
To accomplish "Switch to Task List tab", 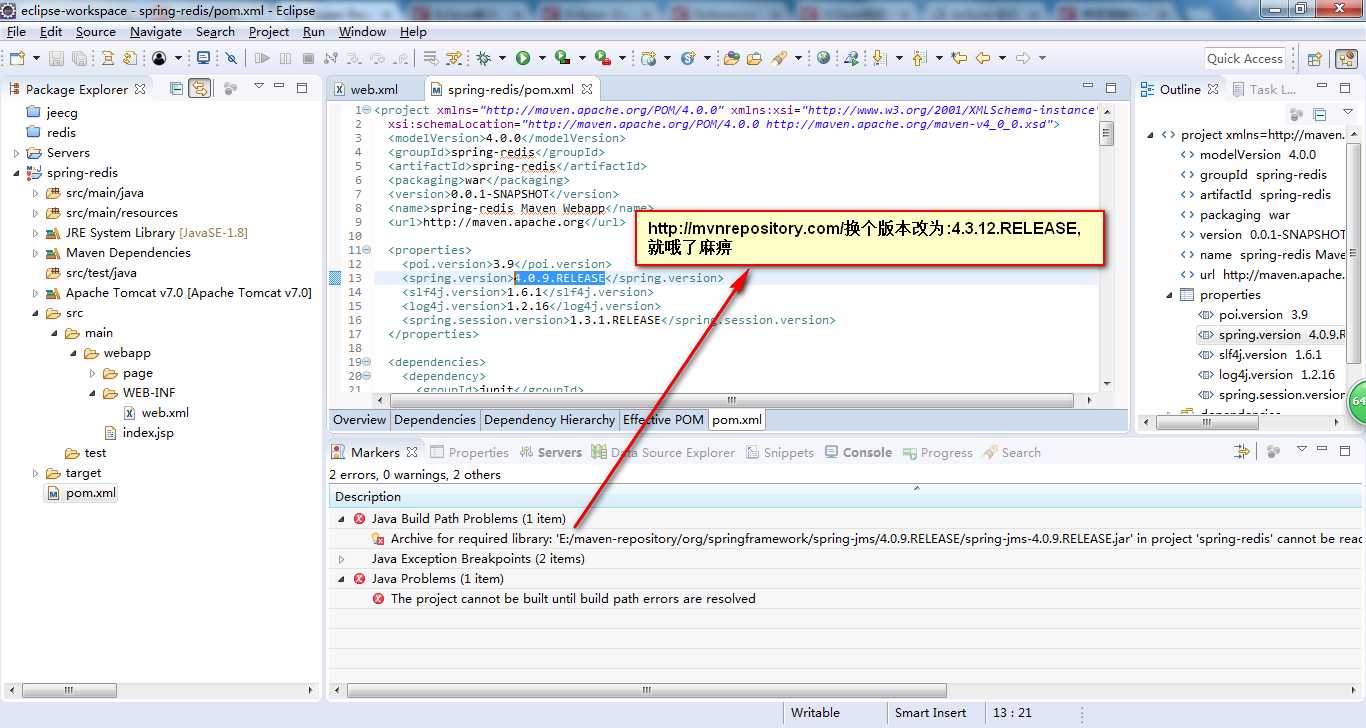I will pyautogui.click(x=1263, y=89).
